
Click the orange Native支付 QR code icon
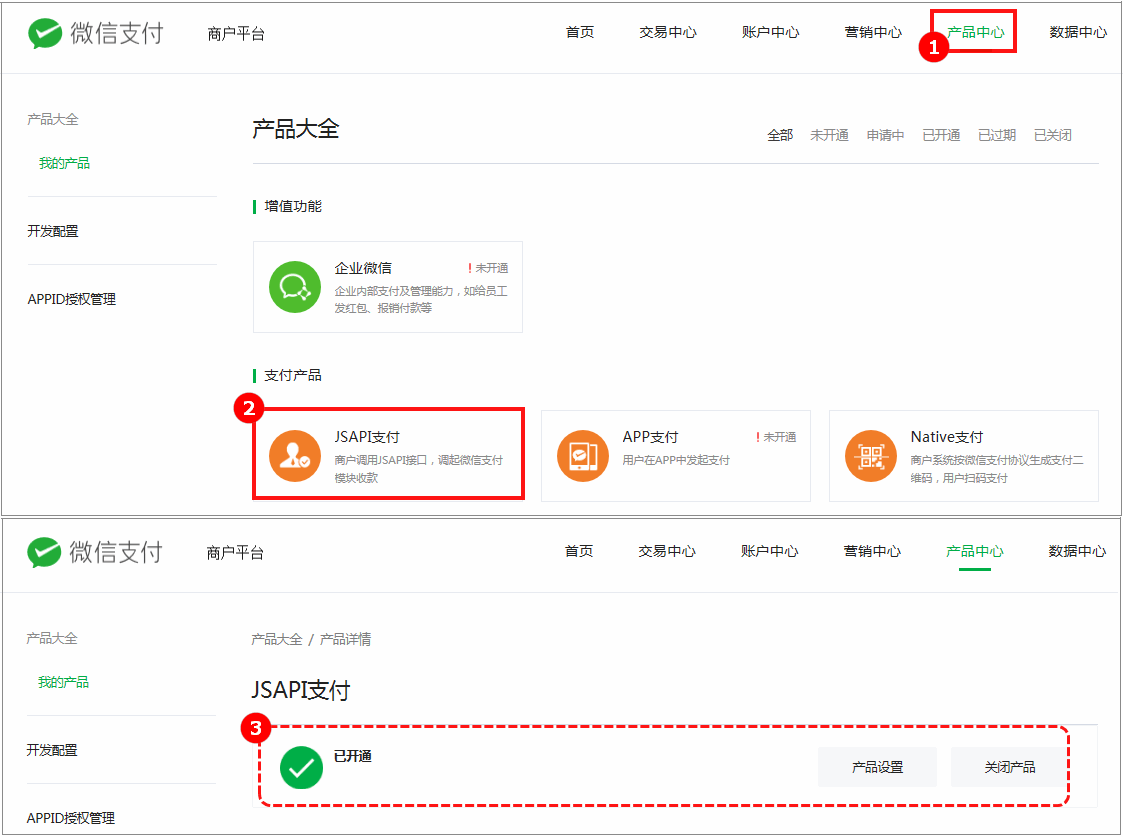[870, 455]
